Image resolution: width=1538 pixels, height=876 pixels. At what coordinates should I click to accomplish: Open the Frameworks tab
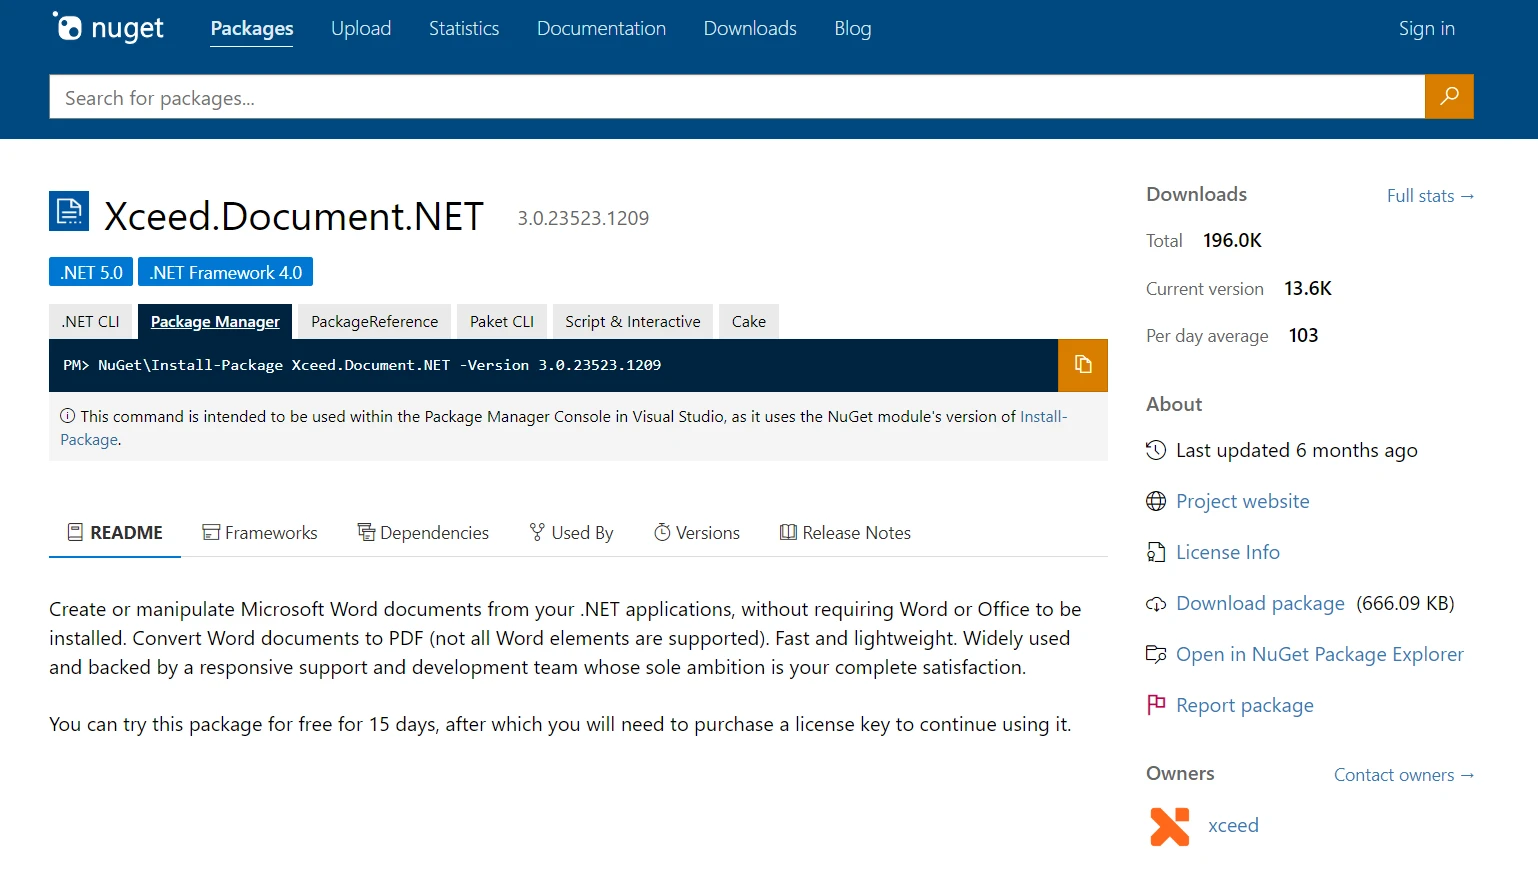[x=260, y=533]
